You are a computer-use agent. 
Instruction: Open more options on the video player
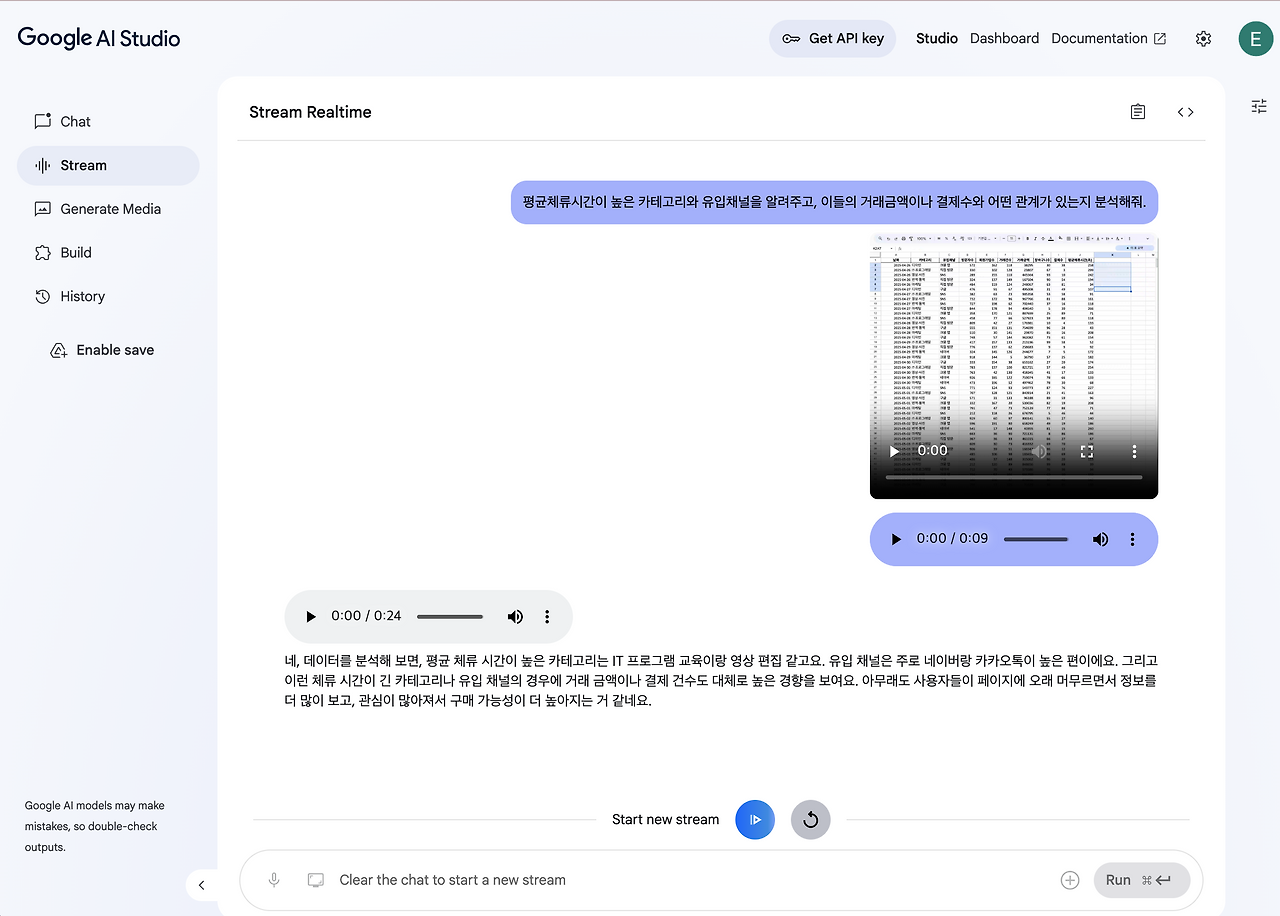pyautogui.click(x=1134, y=451)
